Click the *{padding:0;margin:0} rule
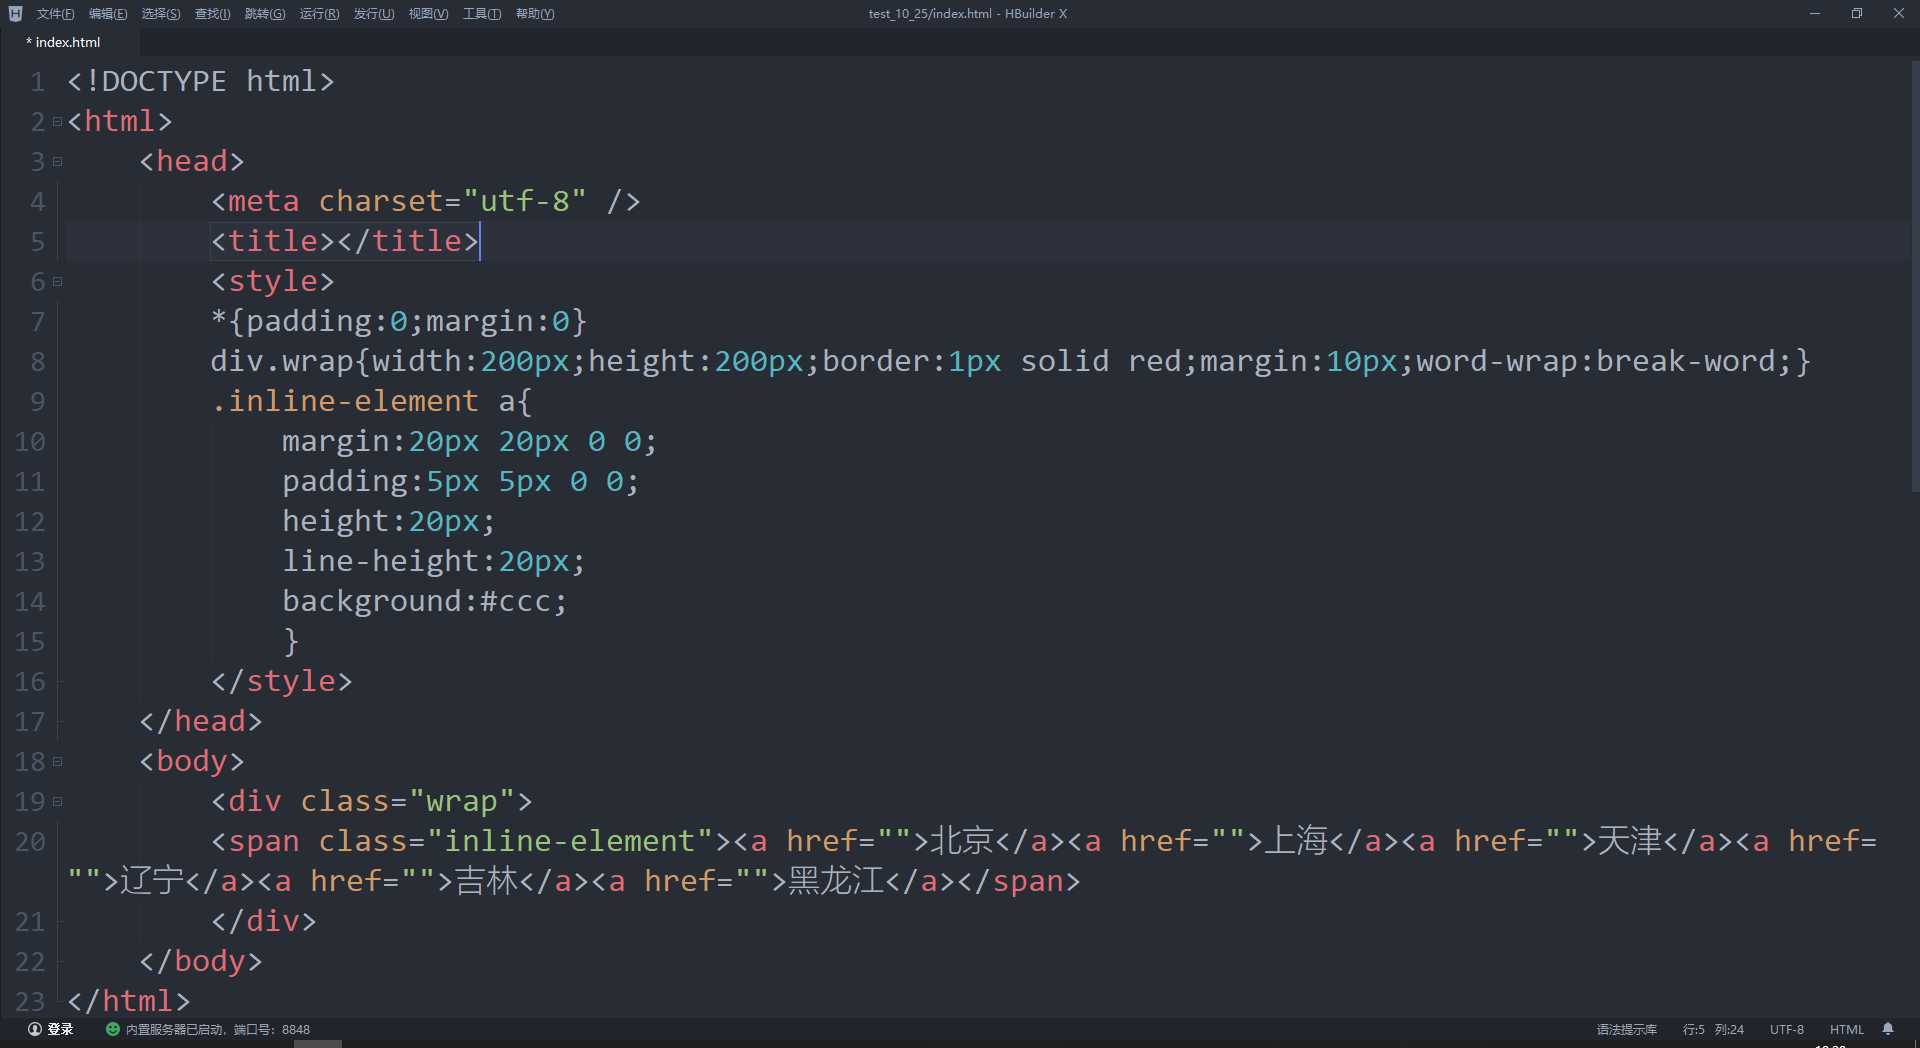This screenshot has width=1920, height=1048. click(x=398, y=321)
